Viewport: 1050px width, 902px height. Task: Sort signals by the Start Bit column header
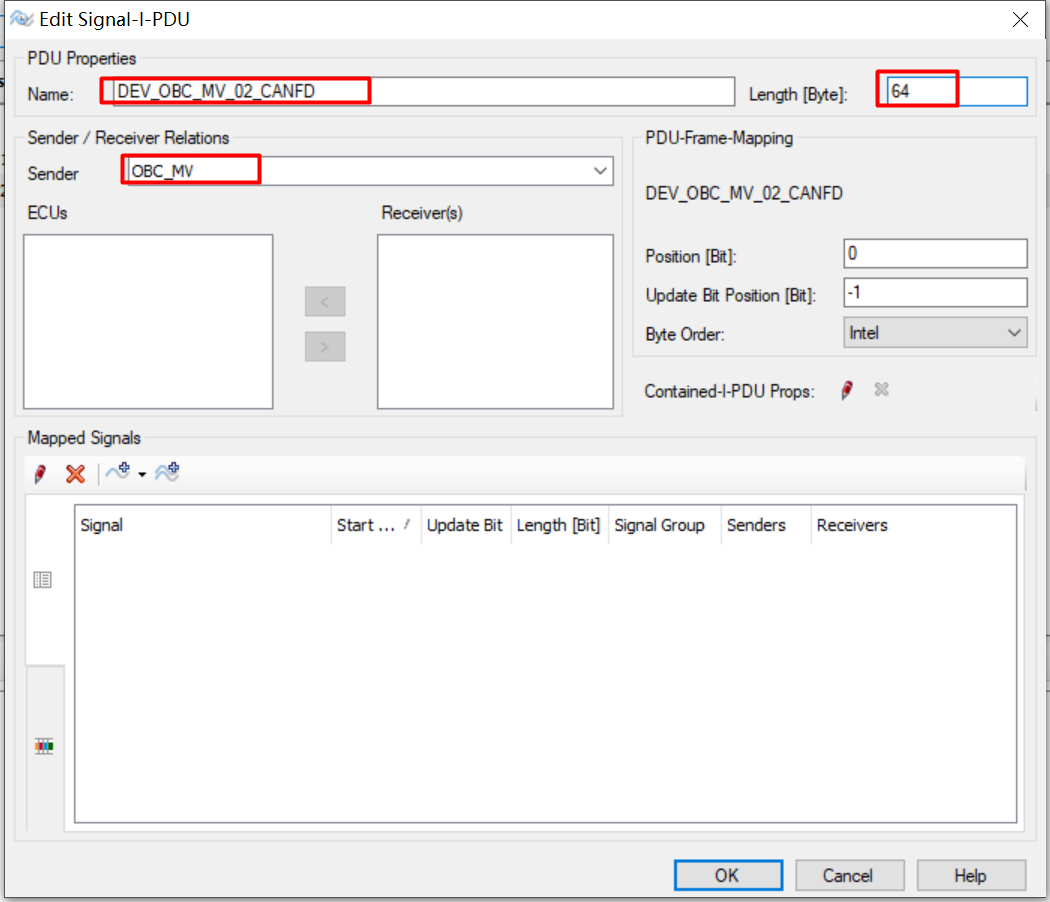375,524
